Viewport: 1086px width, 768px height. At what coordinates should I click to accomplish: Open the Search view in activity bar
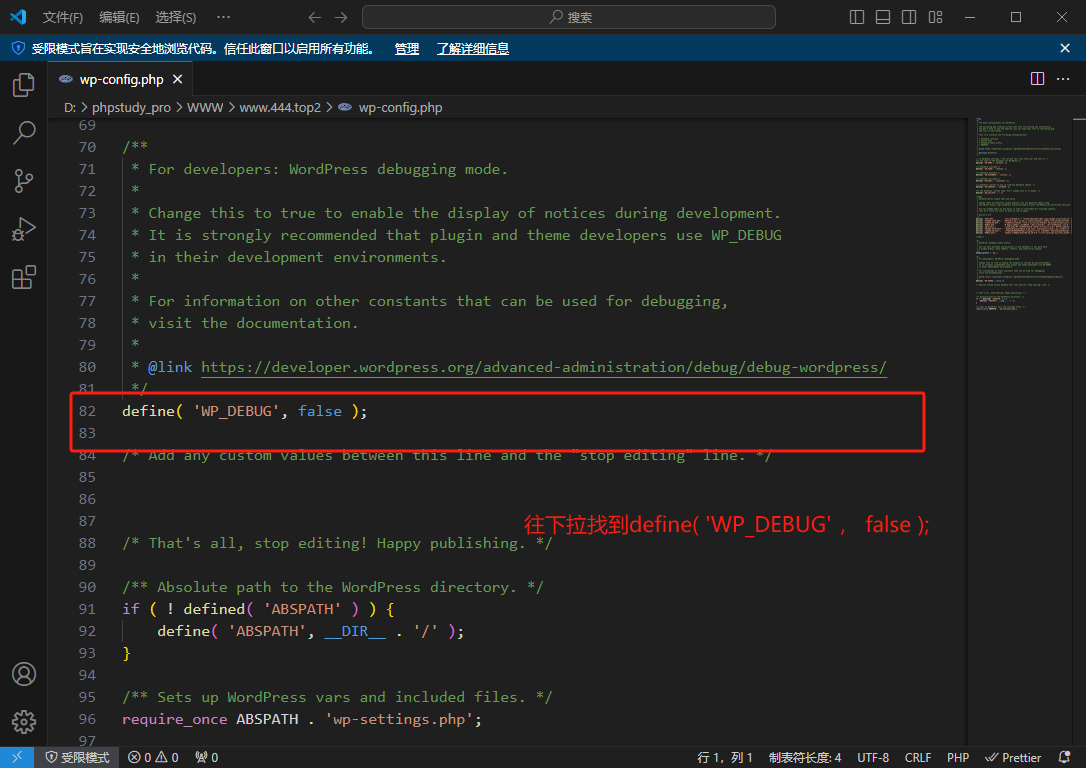tap(24, 132)
